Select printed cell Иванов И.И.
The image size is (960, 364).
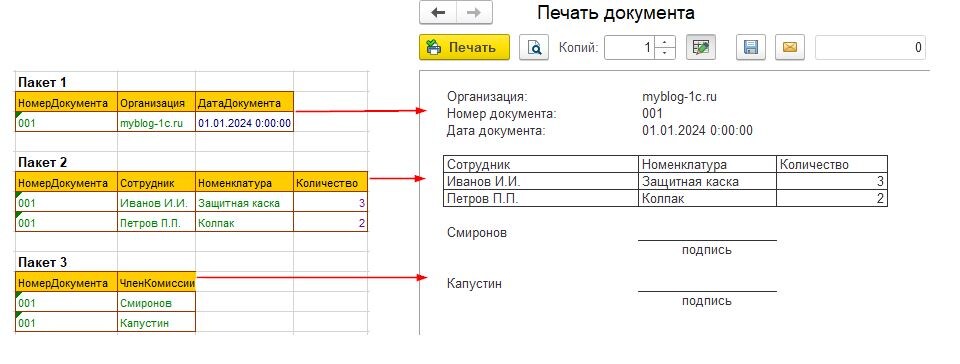(541, 182)
